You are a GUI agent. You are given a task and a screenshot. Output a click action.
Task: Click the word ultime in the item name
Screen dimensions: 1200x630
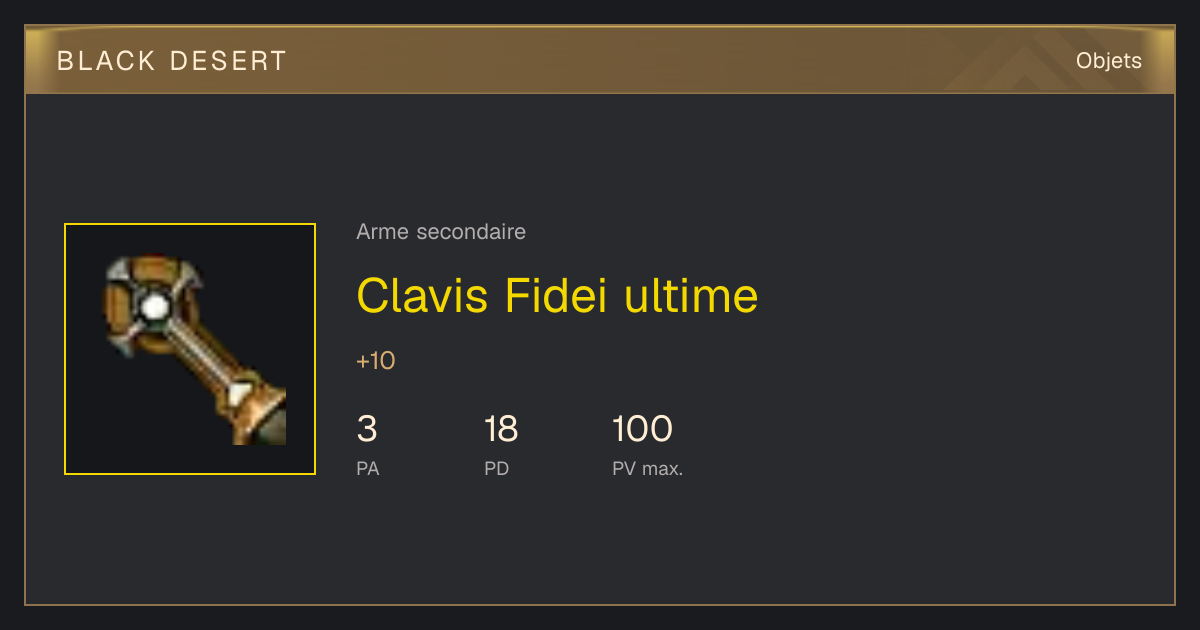click(x=691, y=296)
